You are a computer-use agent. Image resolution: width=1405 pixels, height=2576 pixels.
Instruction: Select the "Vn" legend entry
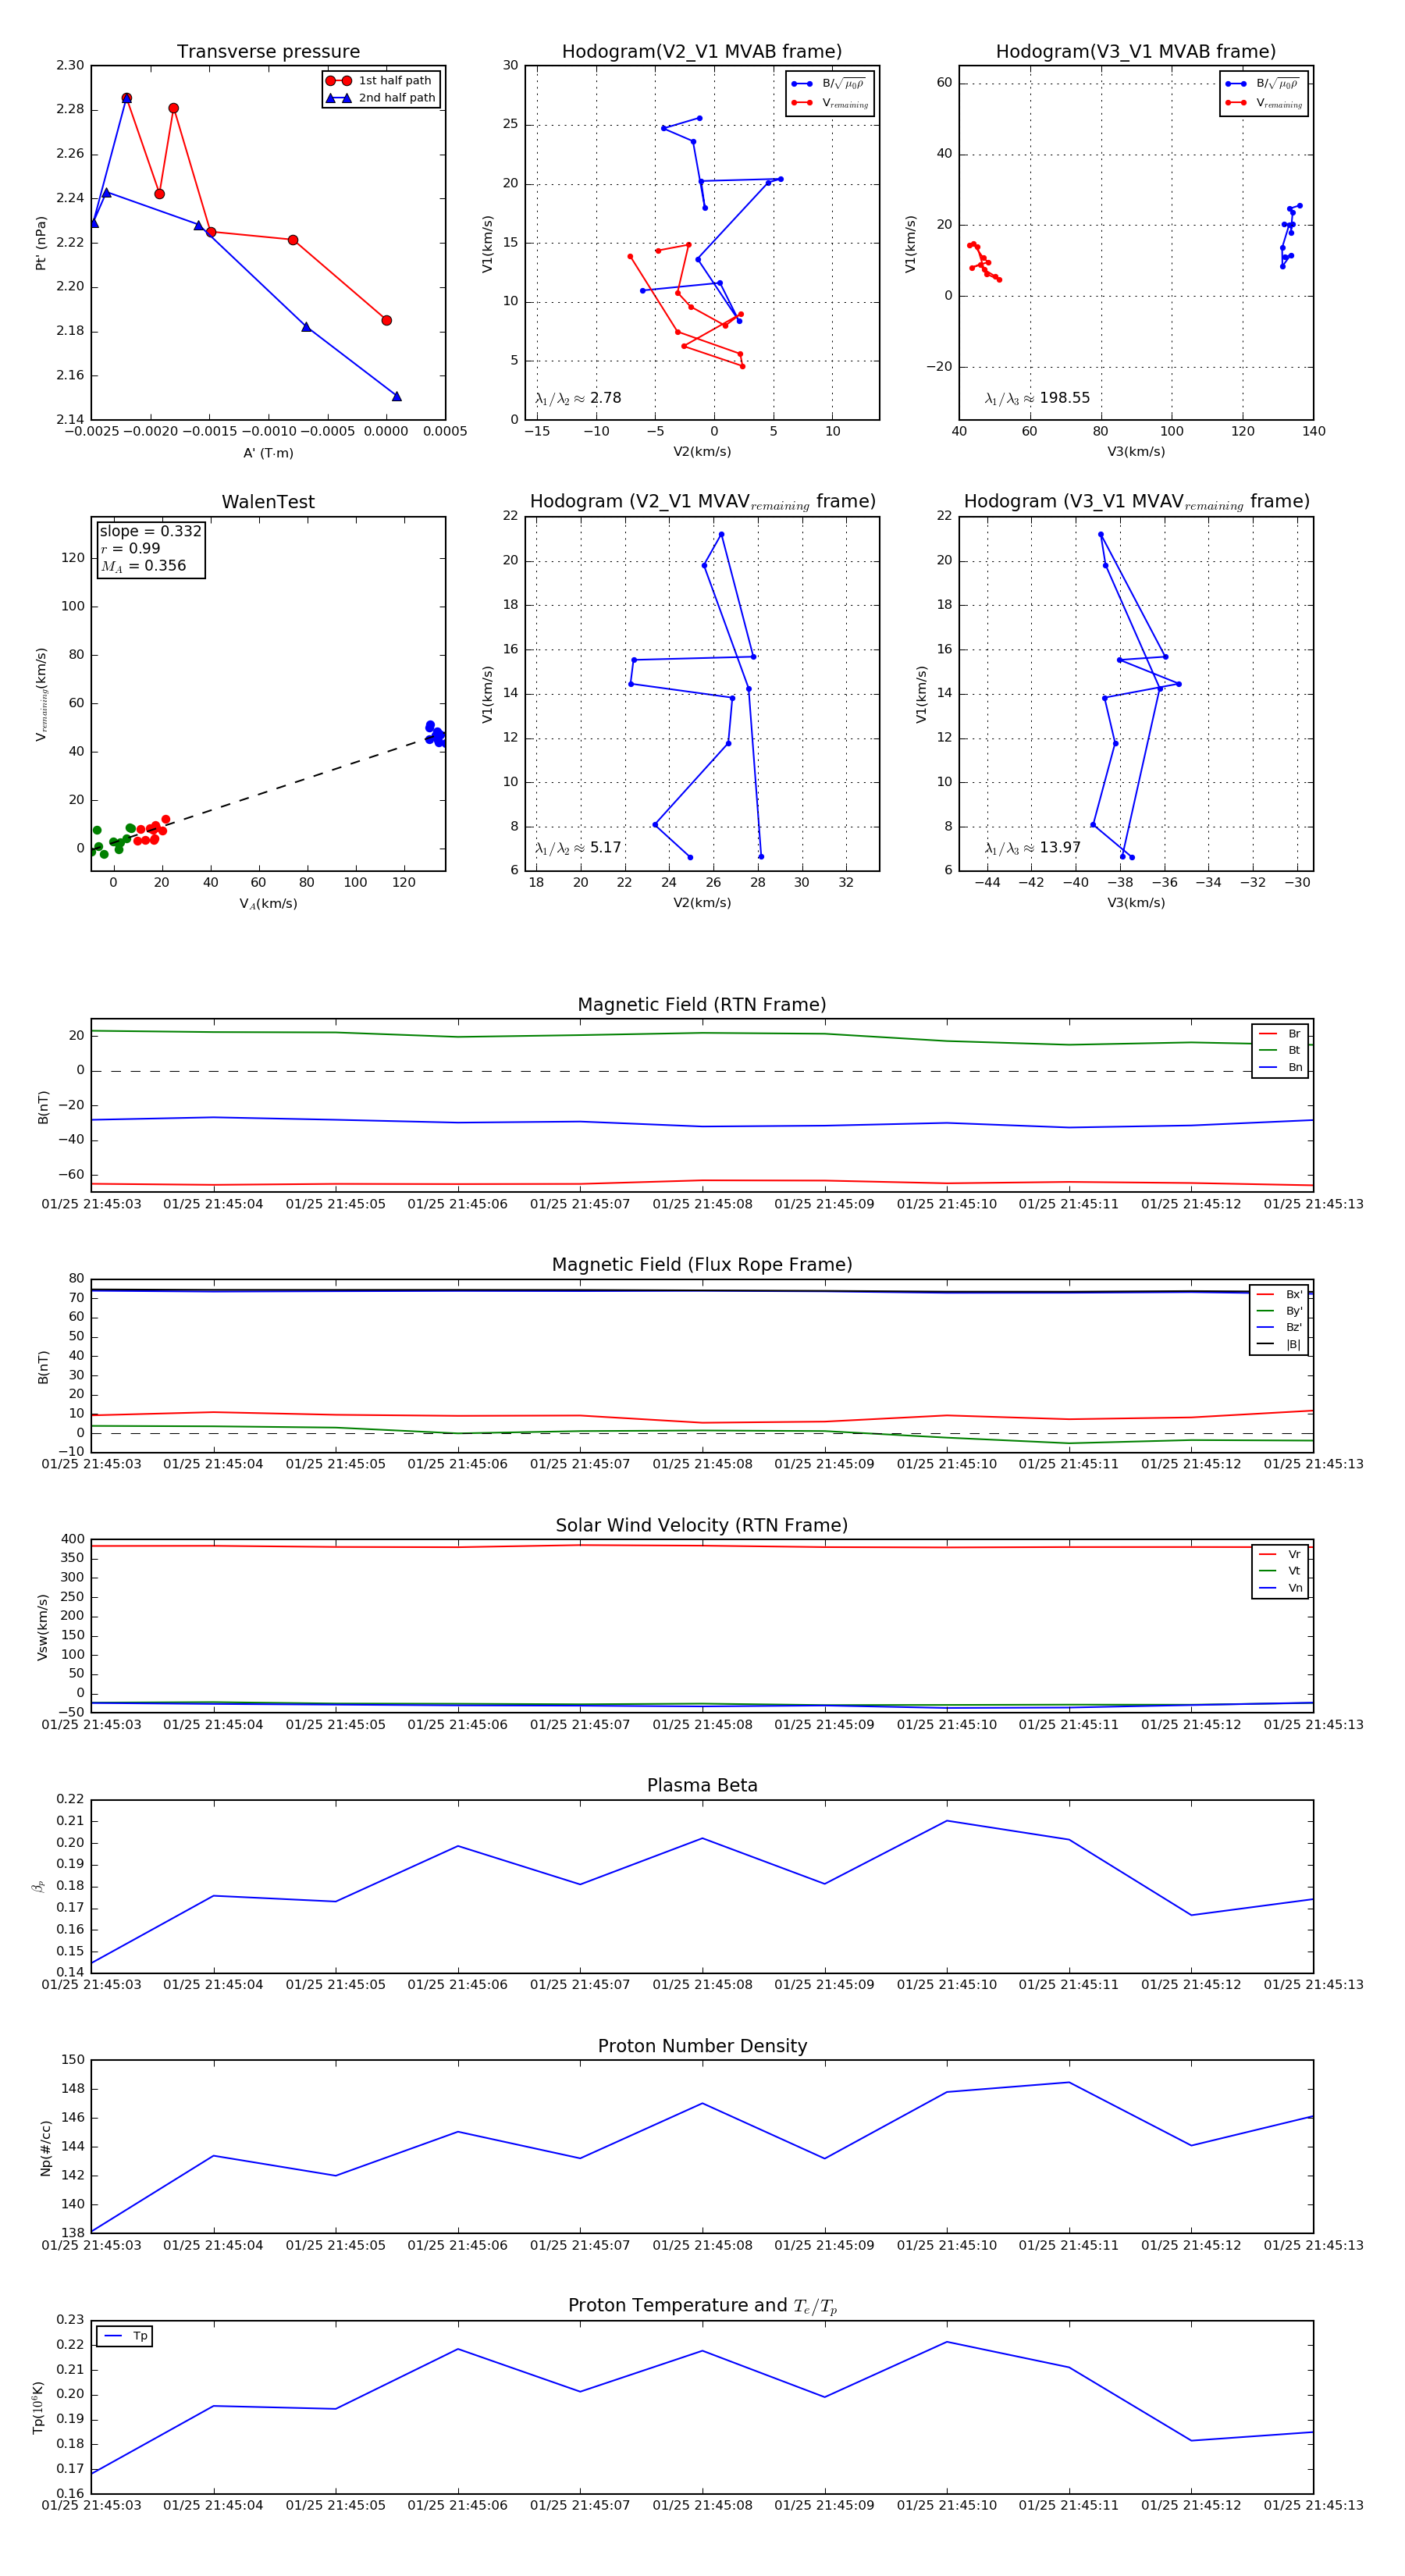(x=1280, y=1588)
